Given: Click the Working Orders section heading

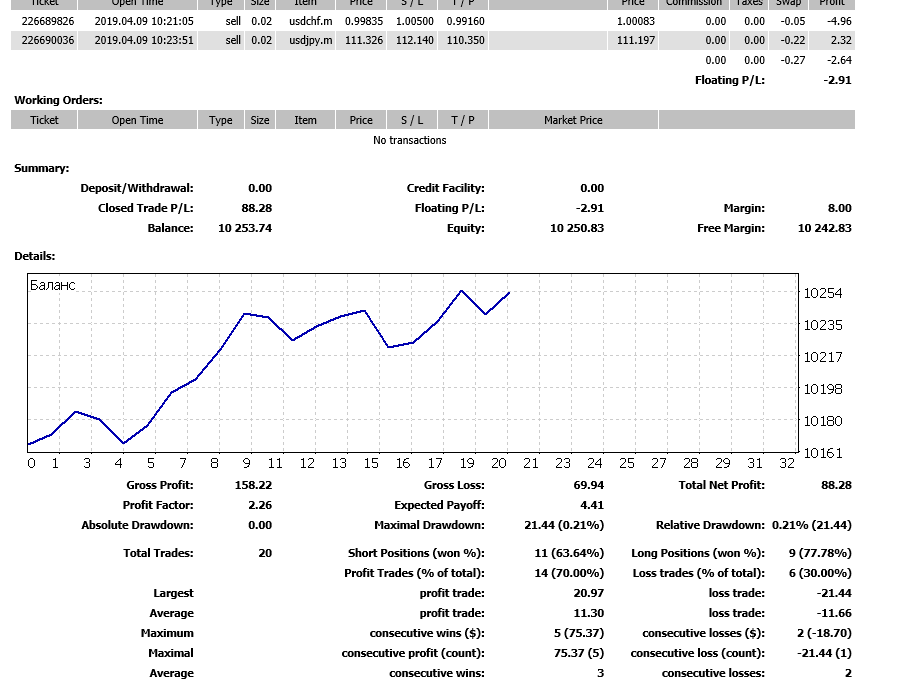Looking at the screenshot, I should click(58, 100).
